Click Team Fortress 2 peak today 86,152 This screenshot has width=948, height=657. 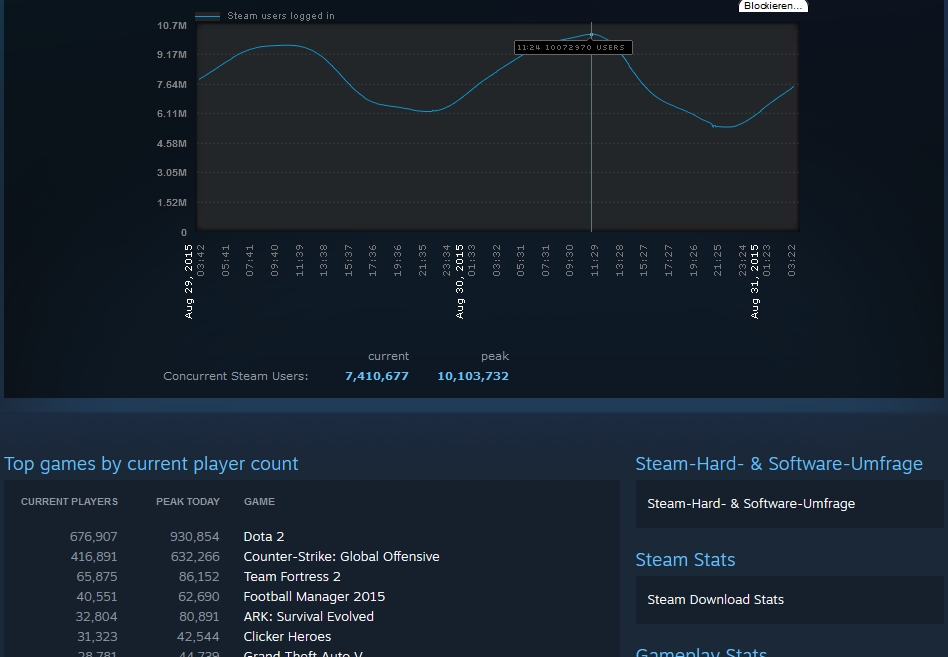pos(199,577)
